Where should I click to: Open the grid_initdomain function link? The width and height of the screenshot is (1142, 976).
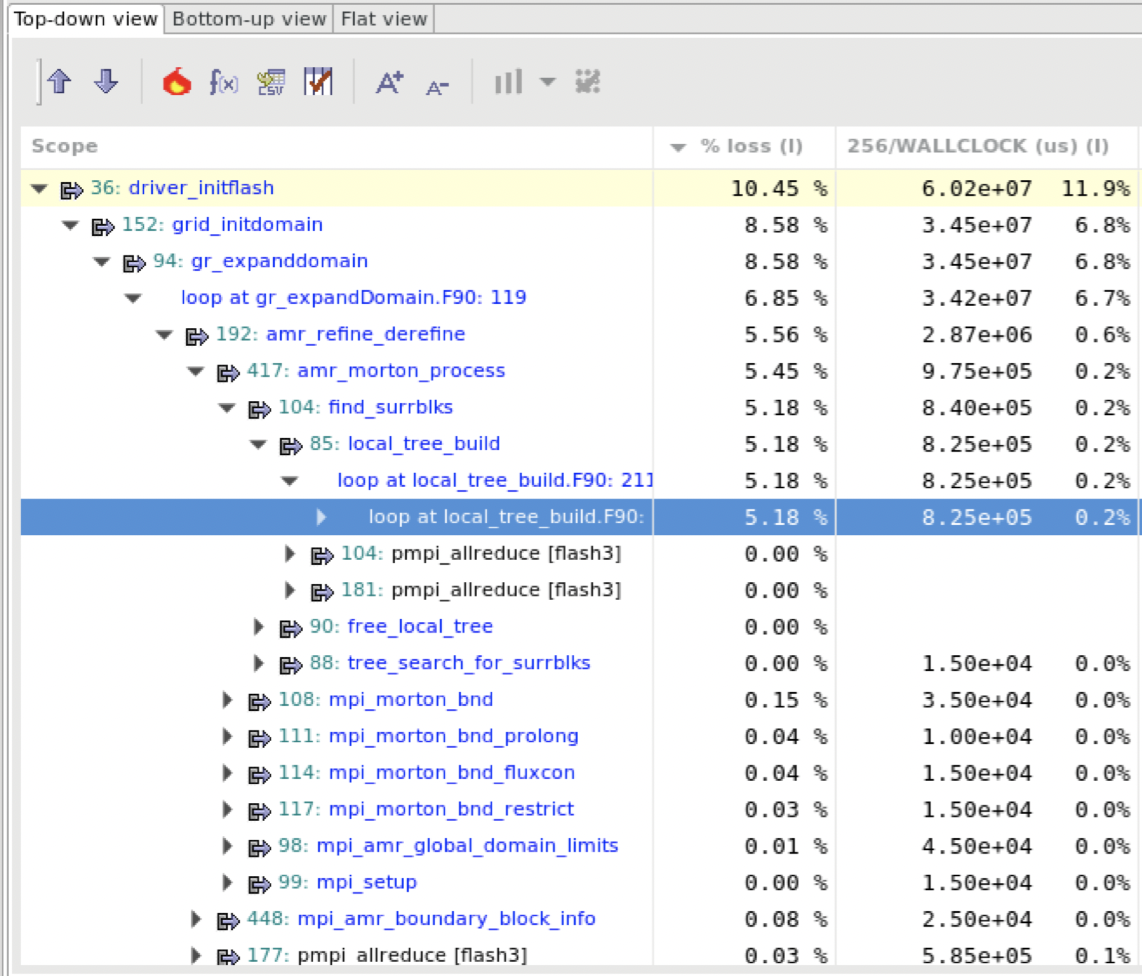247,224
